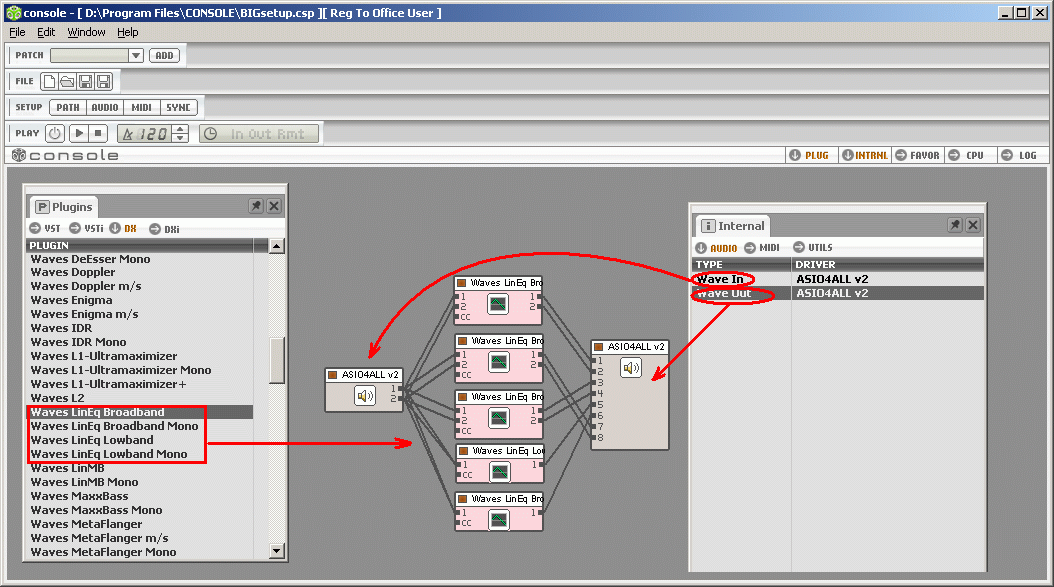The height and width of the screenshot is (587, 1054).
Task: Create a new file using the FILE toolbar
Action: (x=49, y=81)
